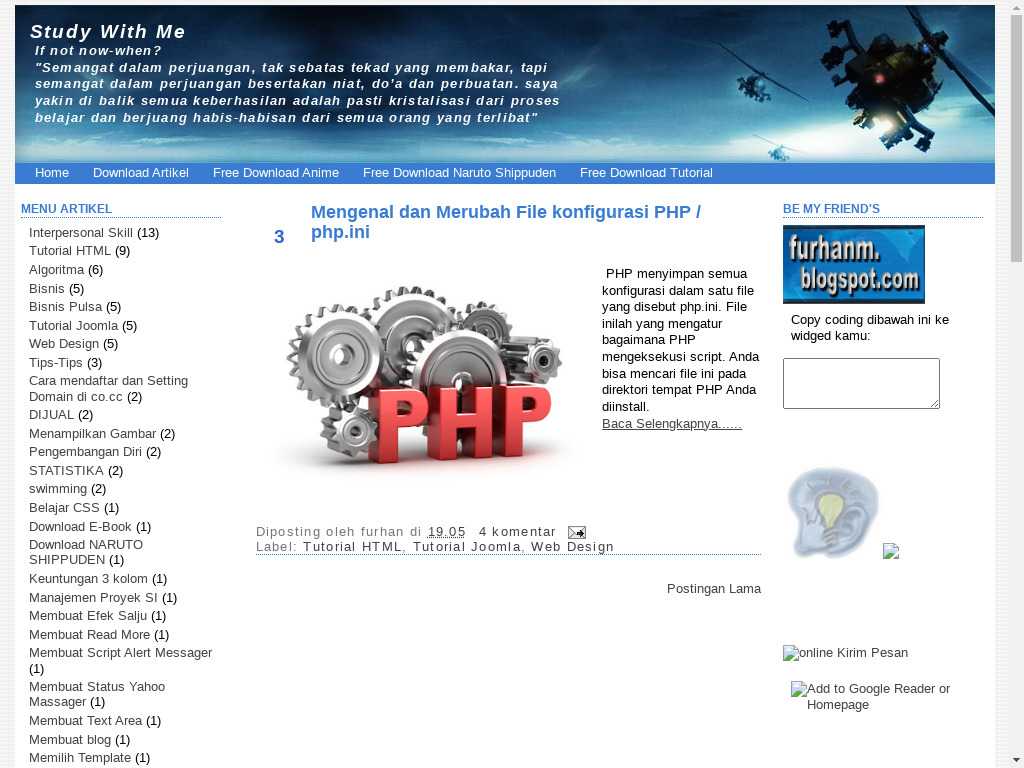The width and height of the screenshot is (1024, 768).
Task: Go to Free Download Anime page
Action: click(276, 173)
